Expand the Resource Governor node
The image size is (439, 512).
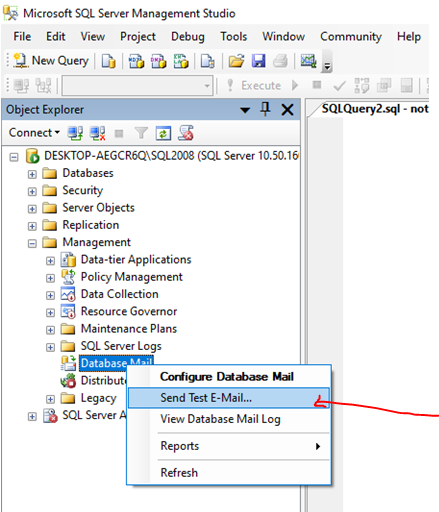click(50, 313)
